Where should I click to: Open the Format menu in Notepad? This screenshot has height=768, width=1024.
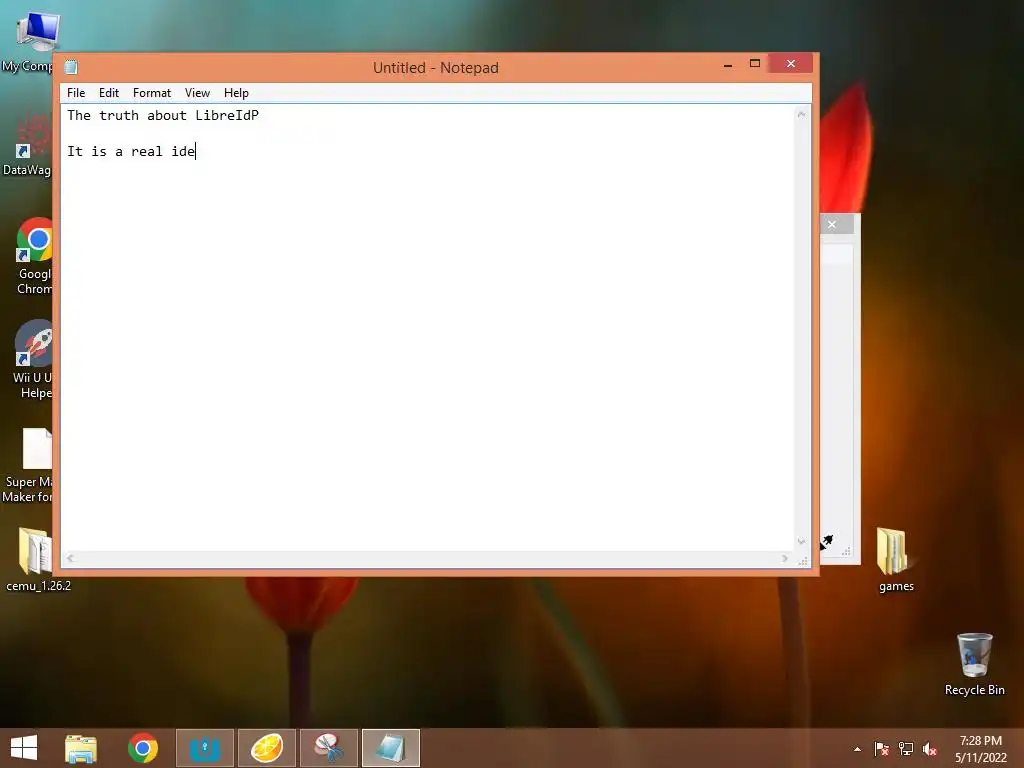pyautogui.click(x=152, y=93)
